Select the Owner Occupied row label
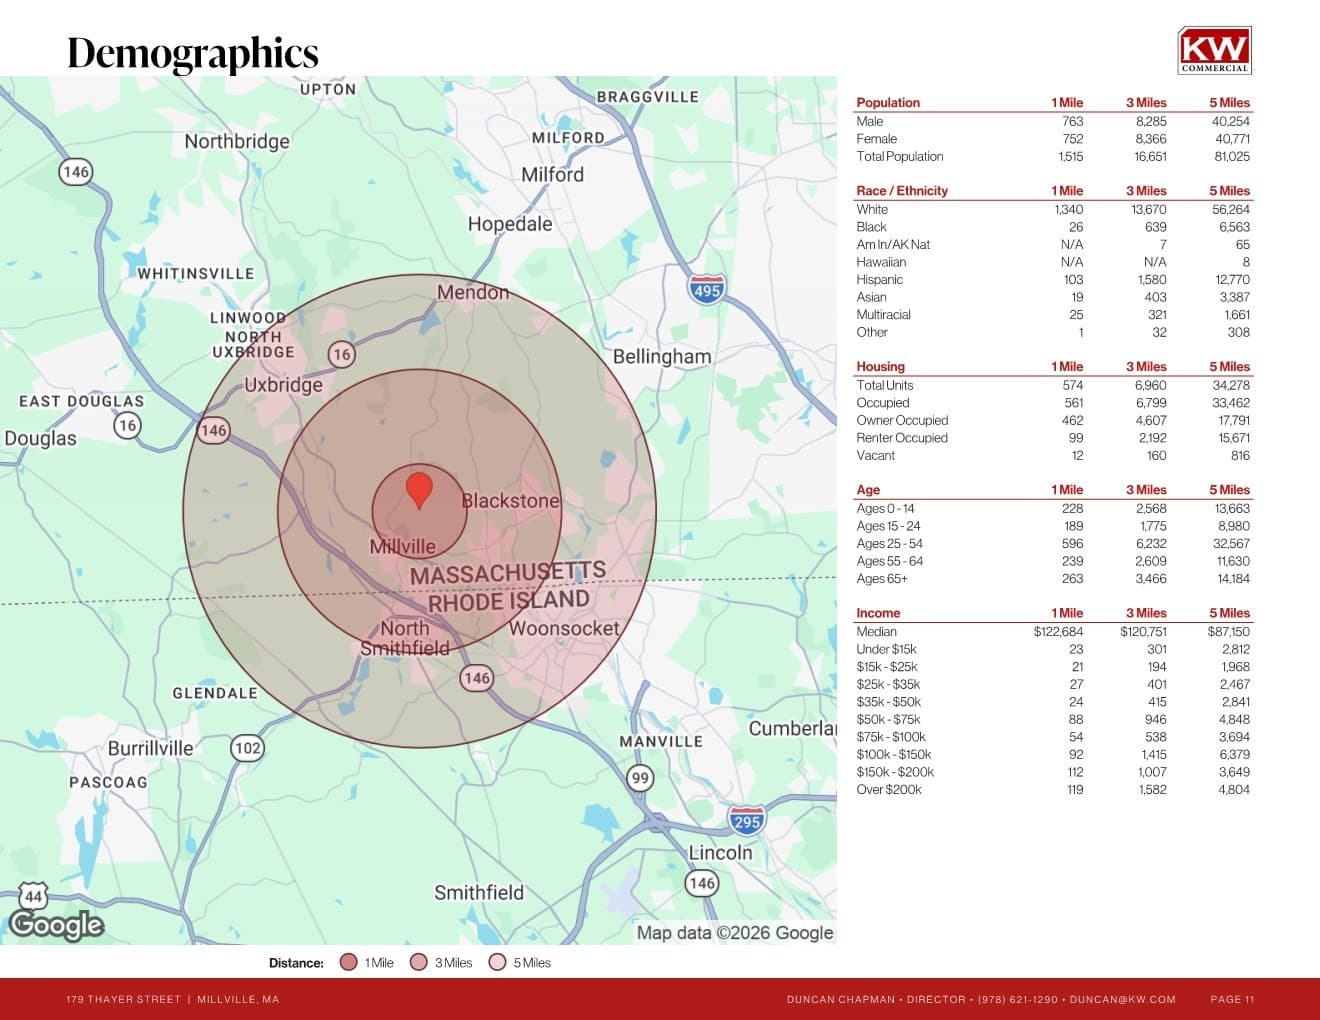1320x1020 pixels. tap(902, 421)
